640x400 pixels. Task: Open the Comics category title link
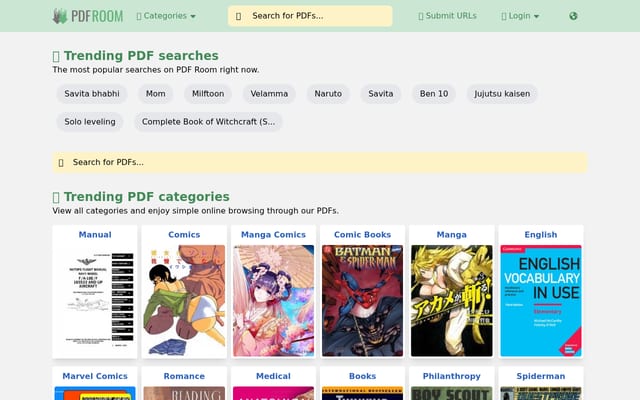[184, 235]
